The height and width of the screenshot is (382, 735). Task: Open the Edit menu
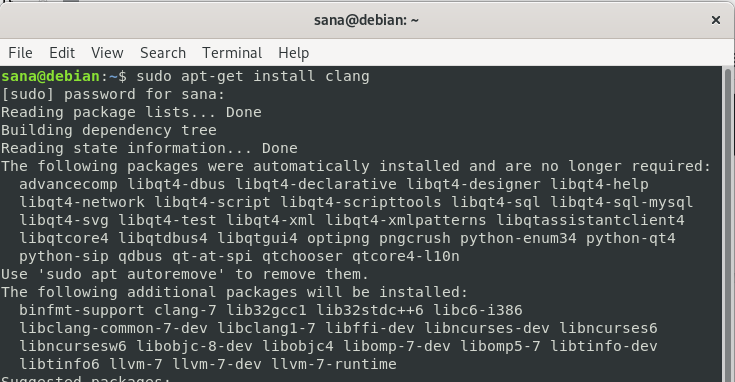[62, 53]
